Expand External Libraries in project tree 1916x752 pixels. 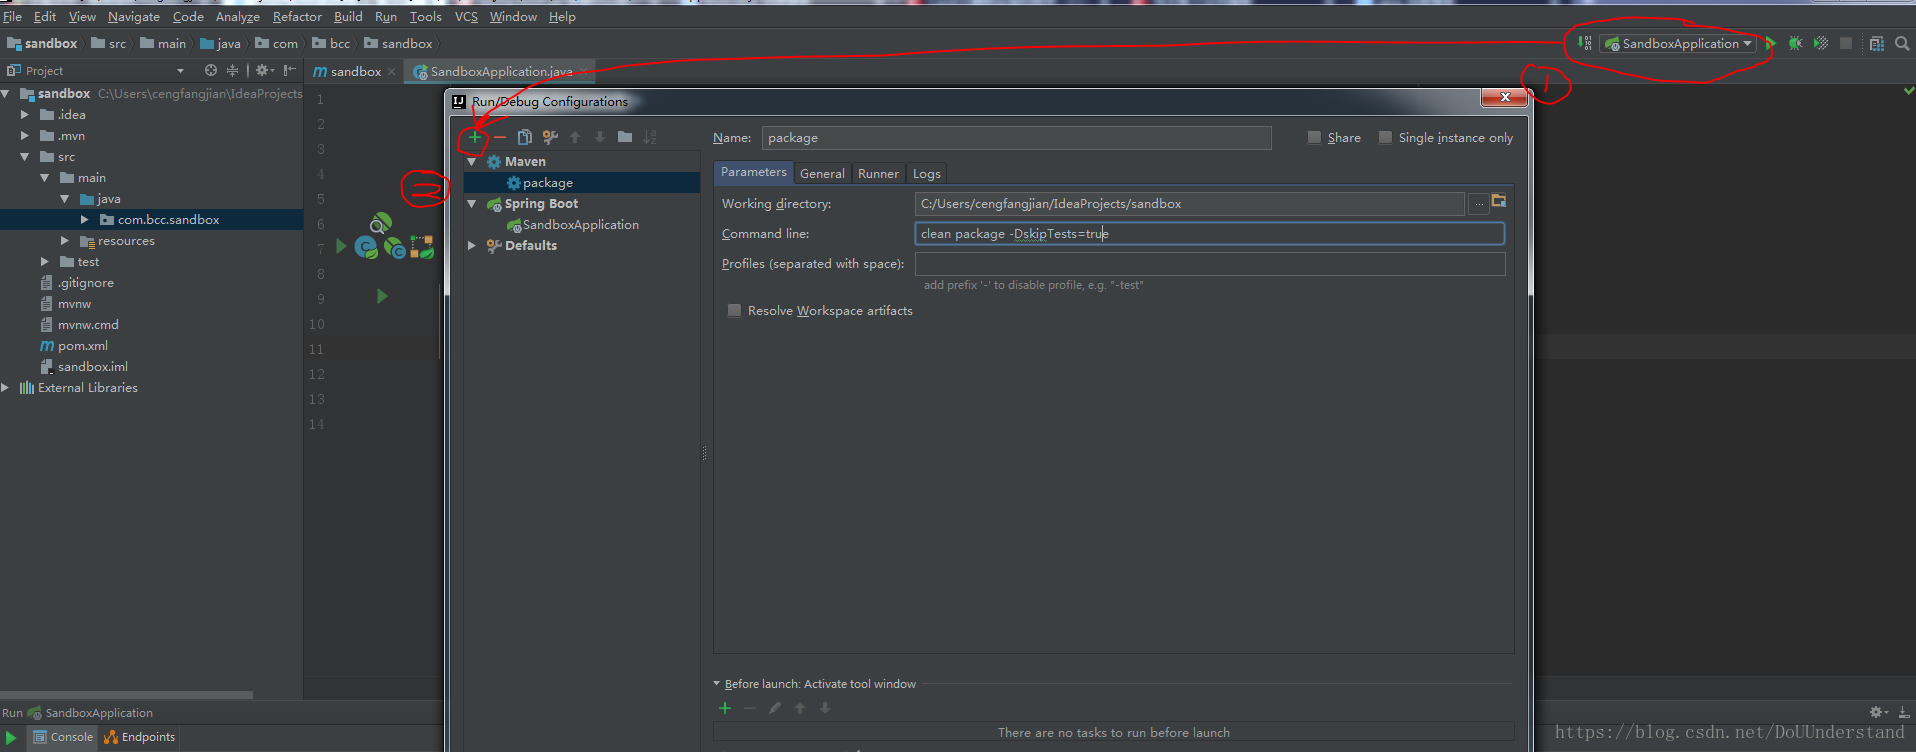[x=5, y=387]
